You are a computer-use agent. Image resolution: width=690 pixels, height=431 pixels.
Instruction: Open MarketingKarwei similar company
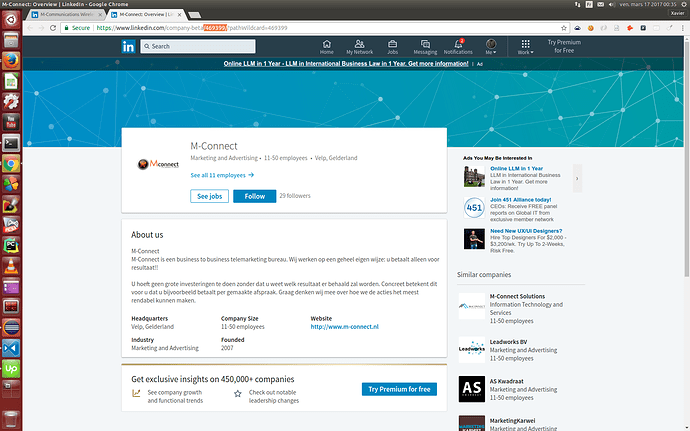pyautogui.click(x=512, y=420)
